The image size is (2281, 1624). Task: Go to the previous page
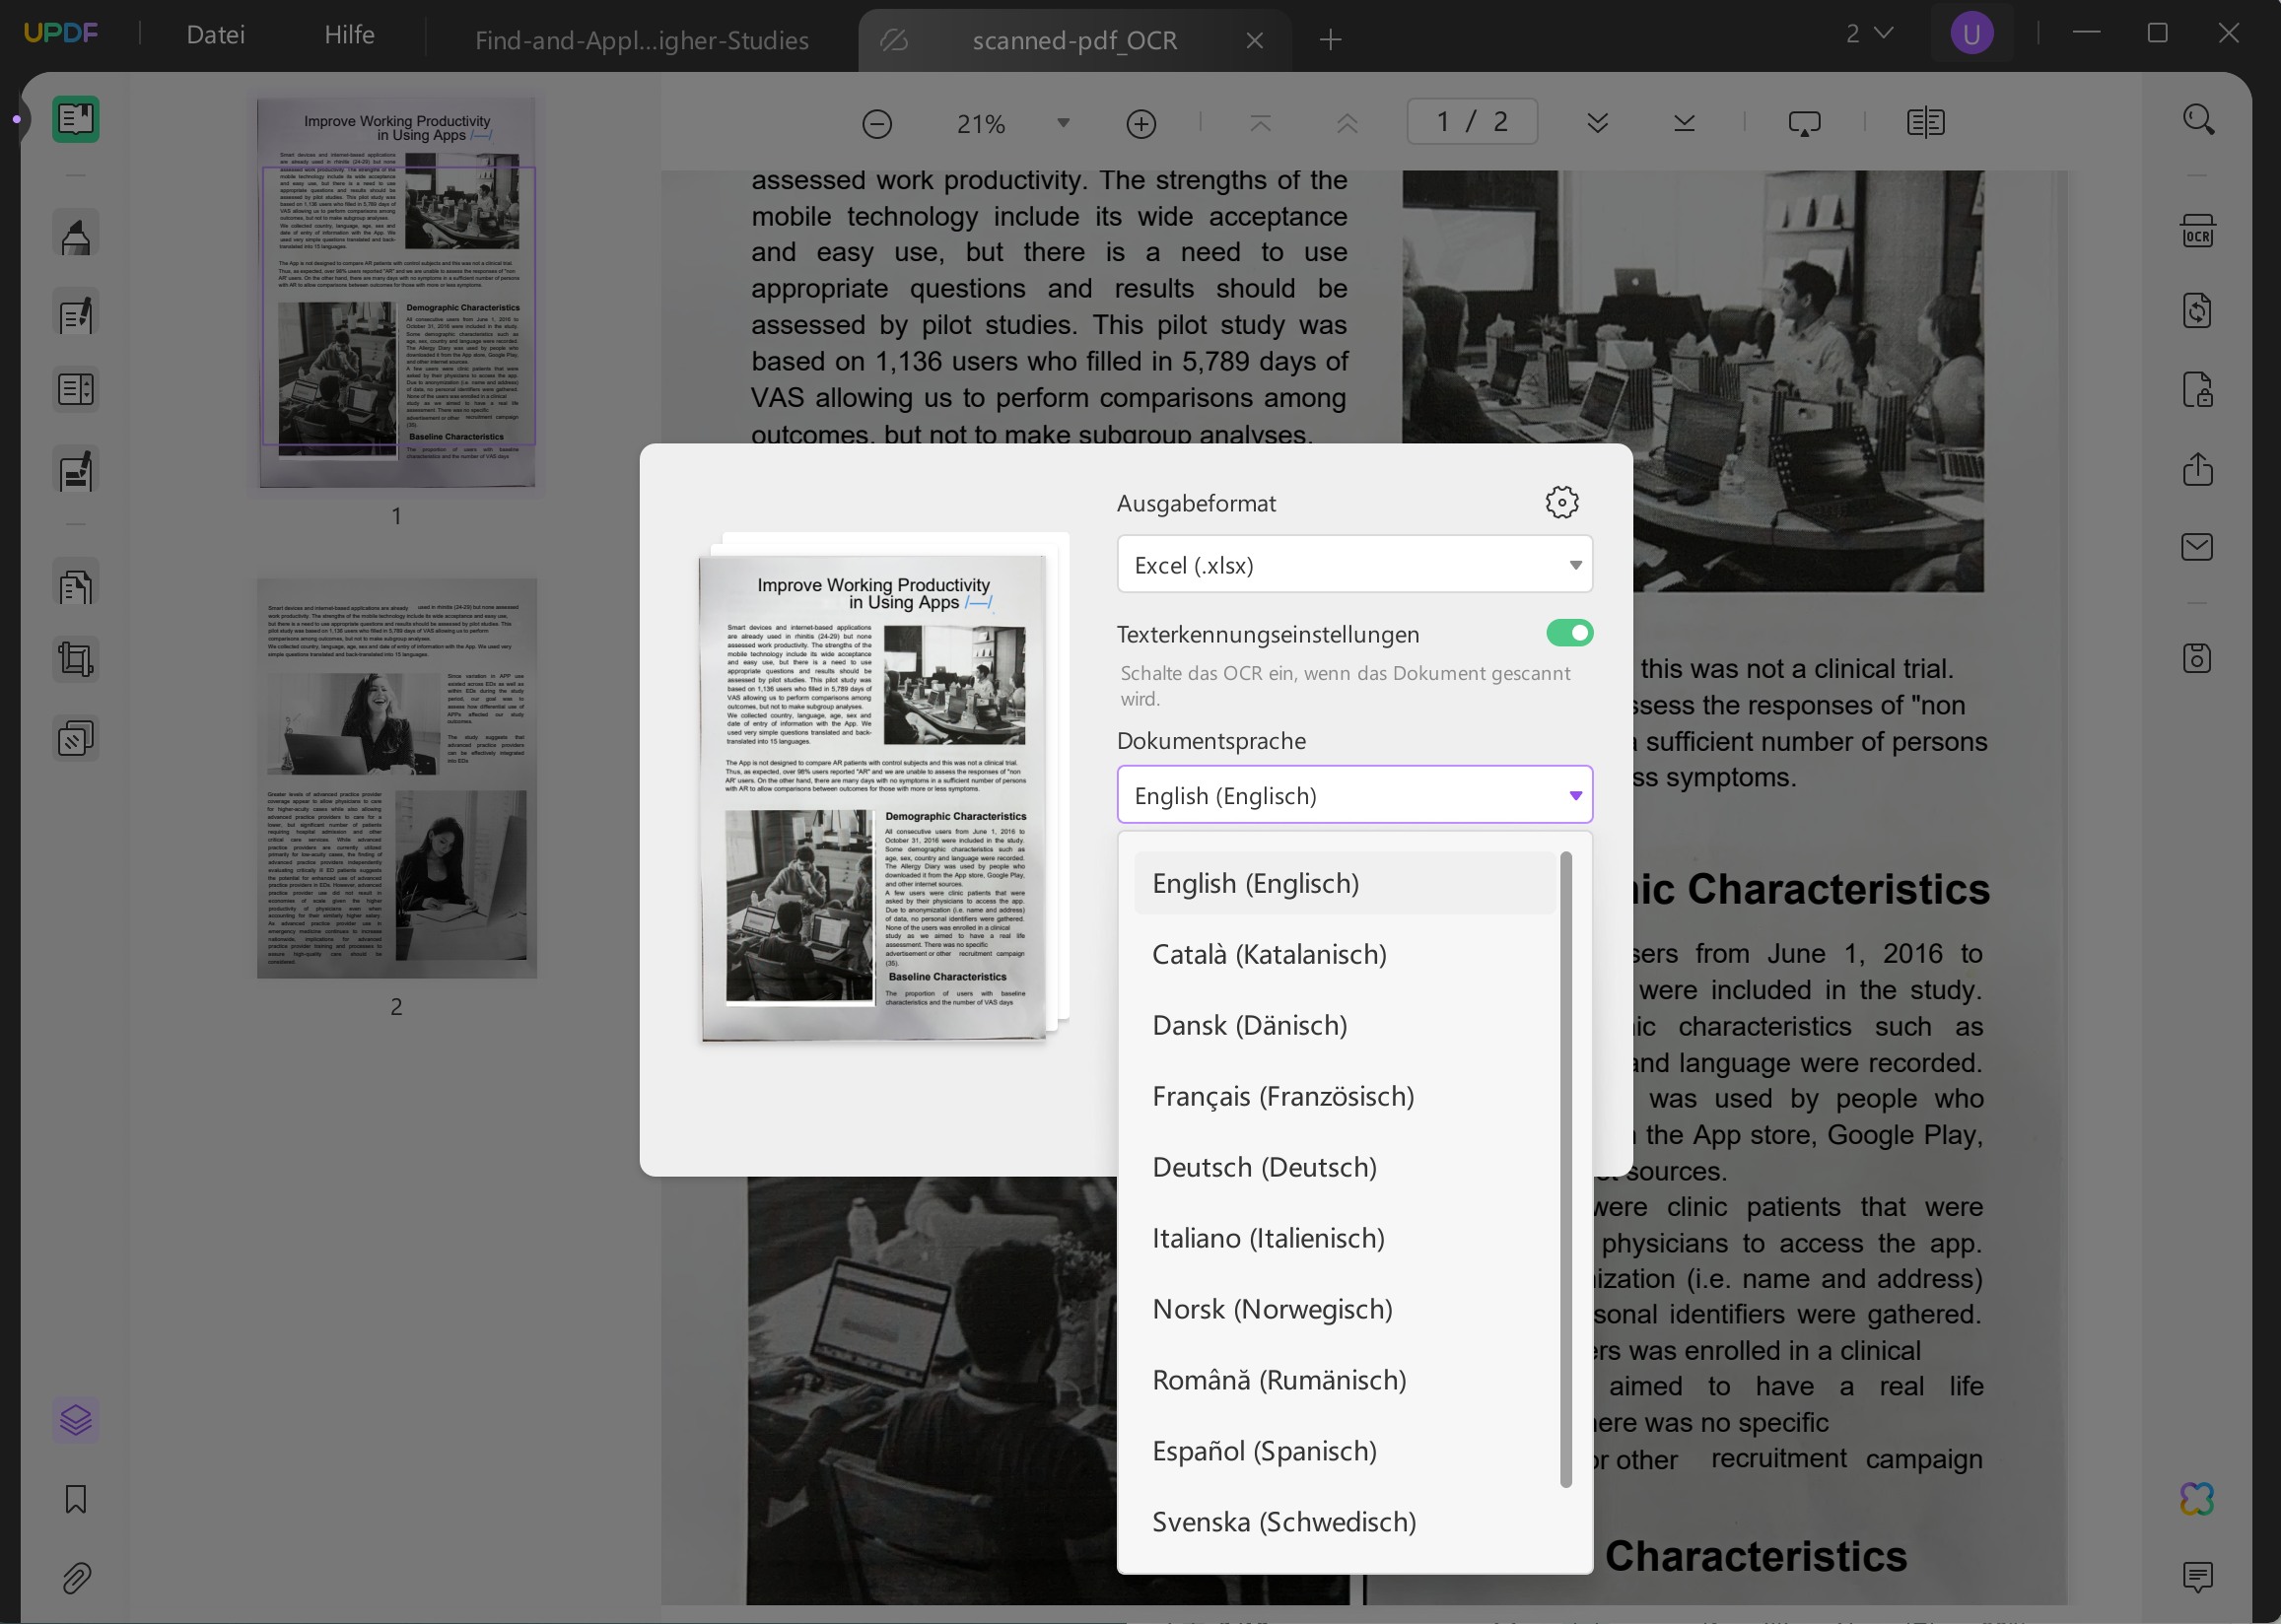[1347, 124]
